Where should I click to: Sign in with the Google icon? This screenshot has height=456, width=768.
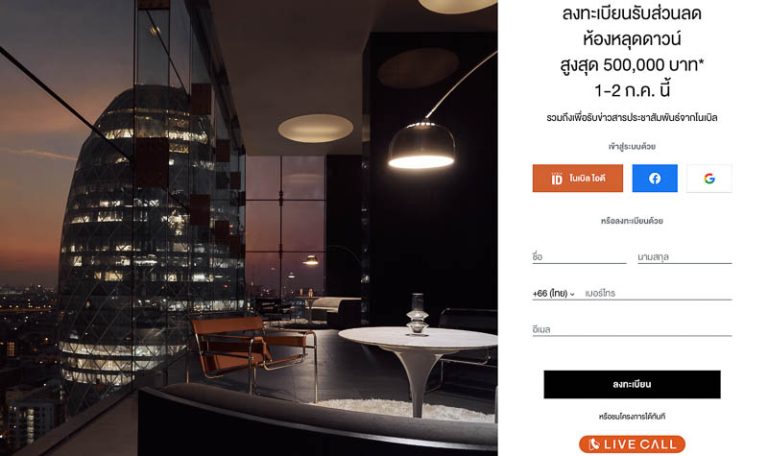click(x=709, y=178)
